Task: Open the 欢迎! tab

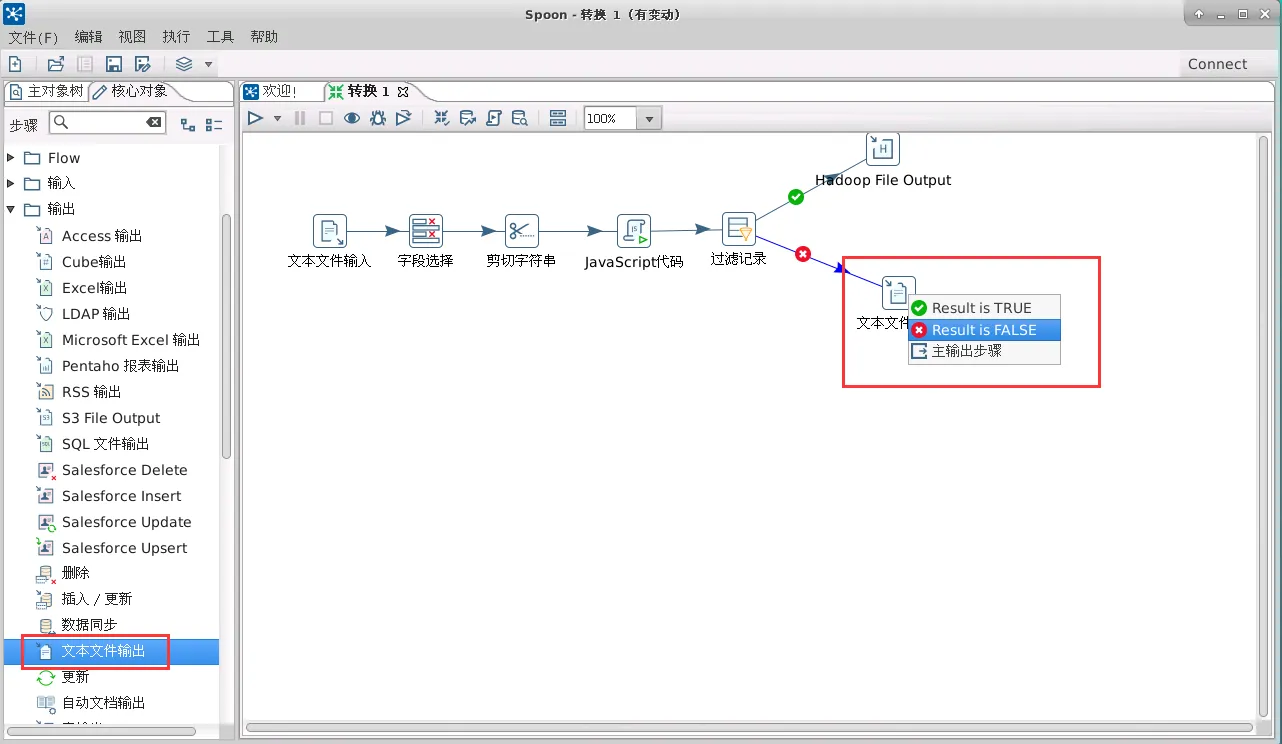Action: point(270,91)
